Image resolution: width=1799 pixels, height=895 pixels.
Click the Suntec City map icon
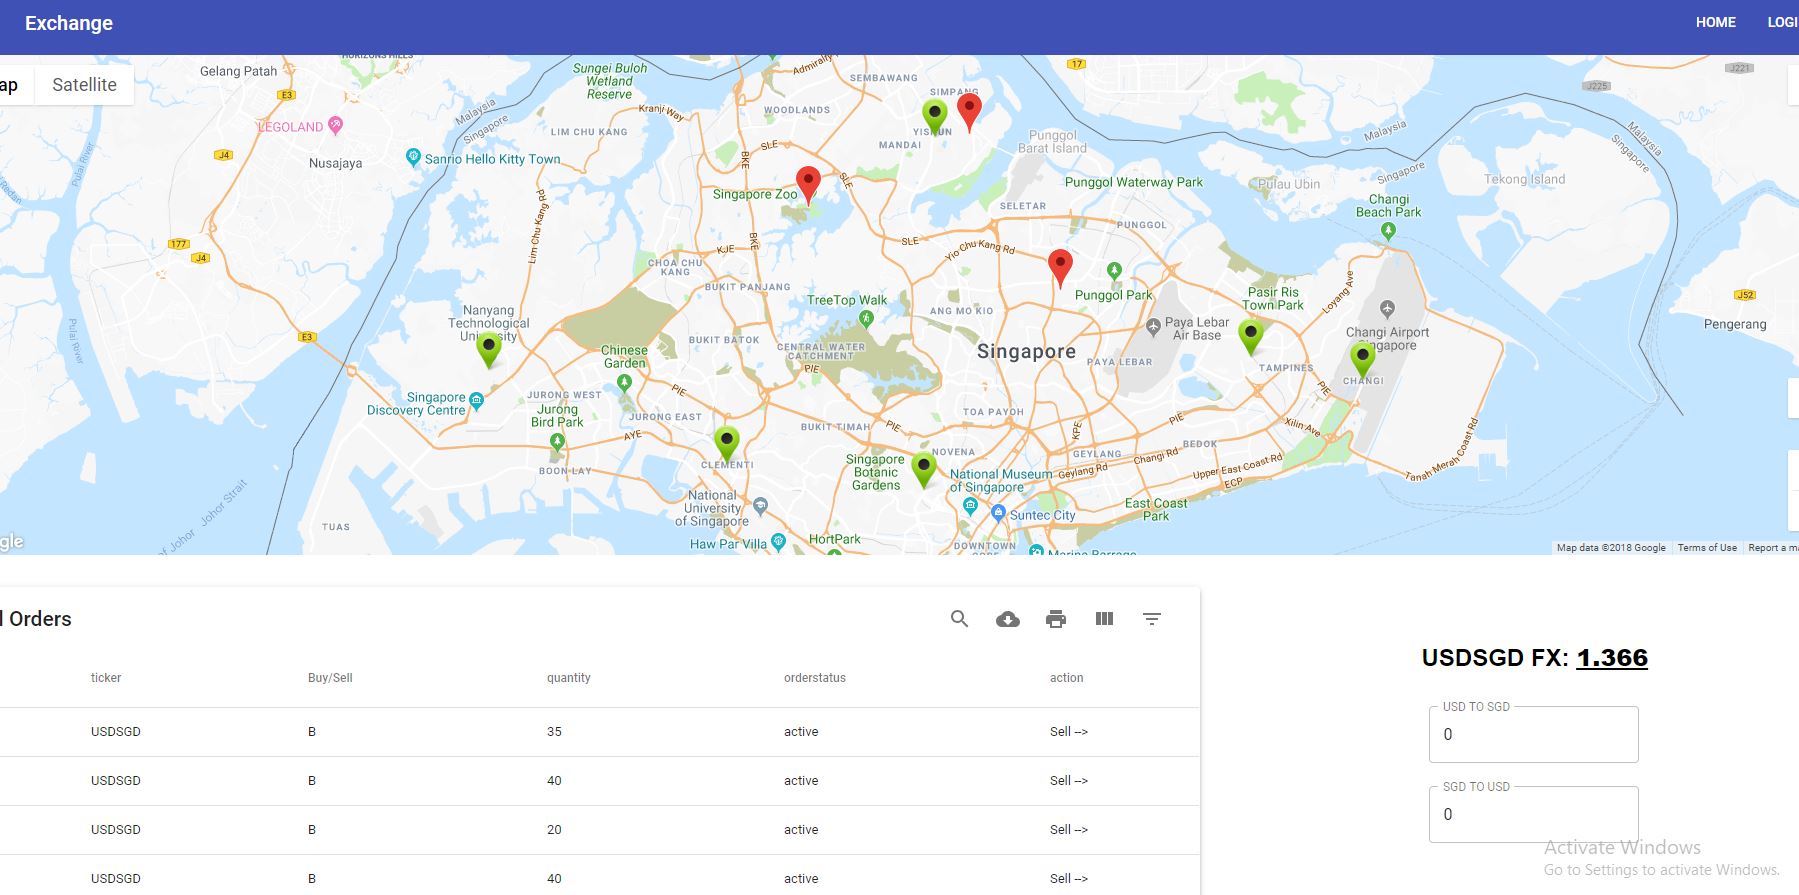pos(998,513)
